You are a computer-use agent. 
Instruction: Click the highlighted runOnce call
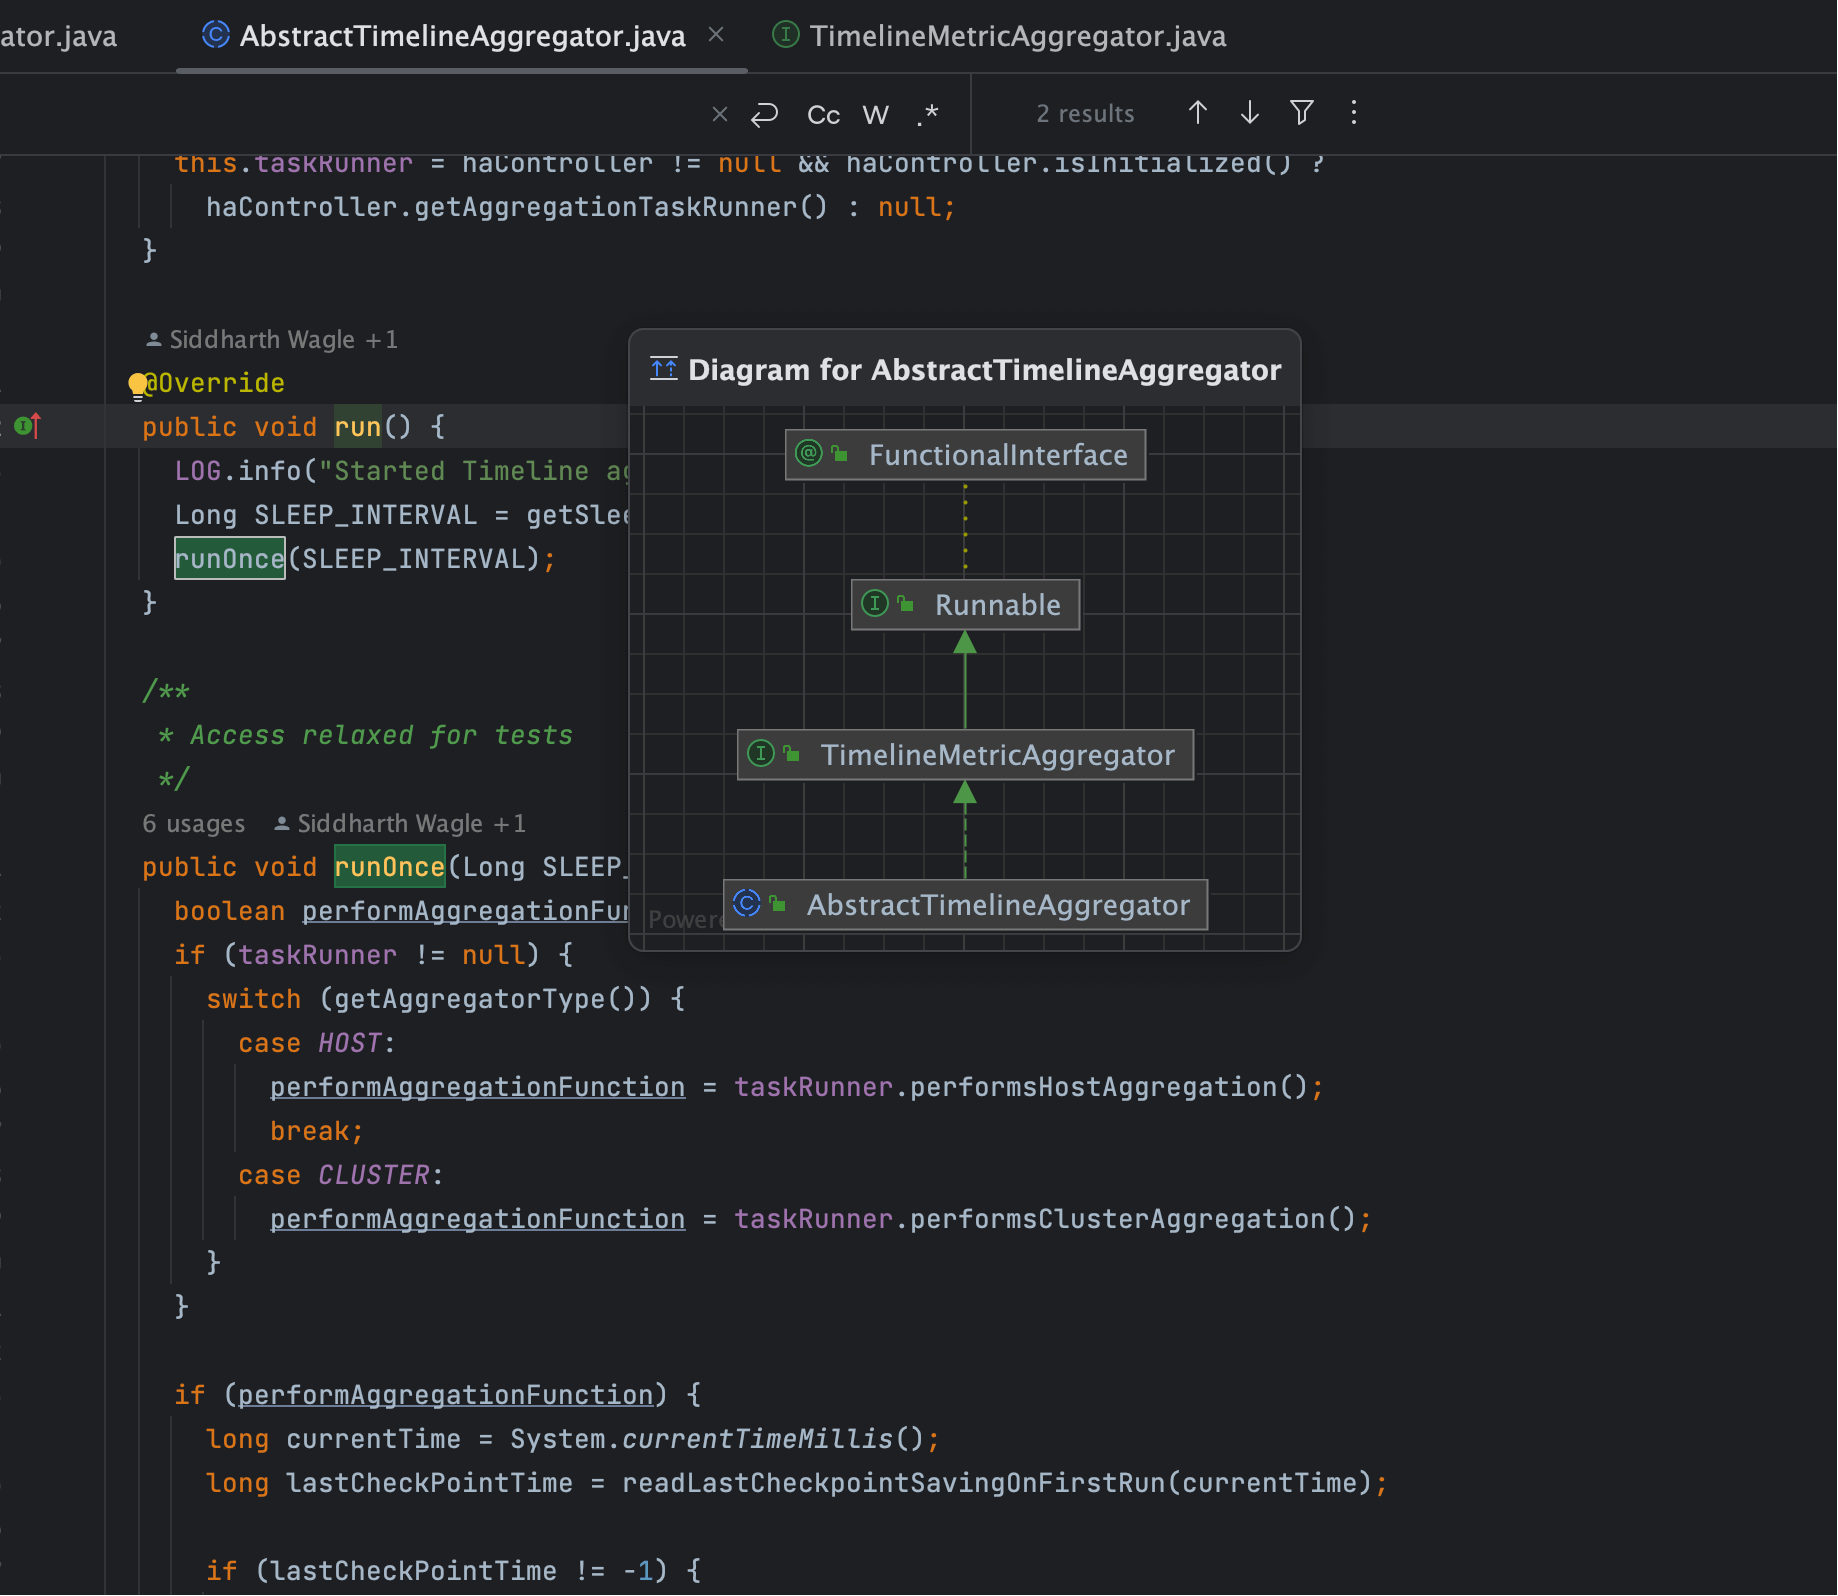[230, 558]
